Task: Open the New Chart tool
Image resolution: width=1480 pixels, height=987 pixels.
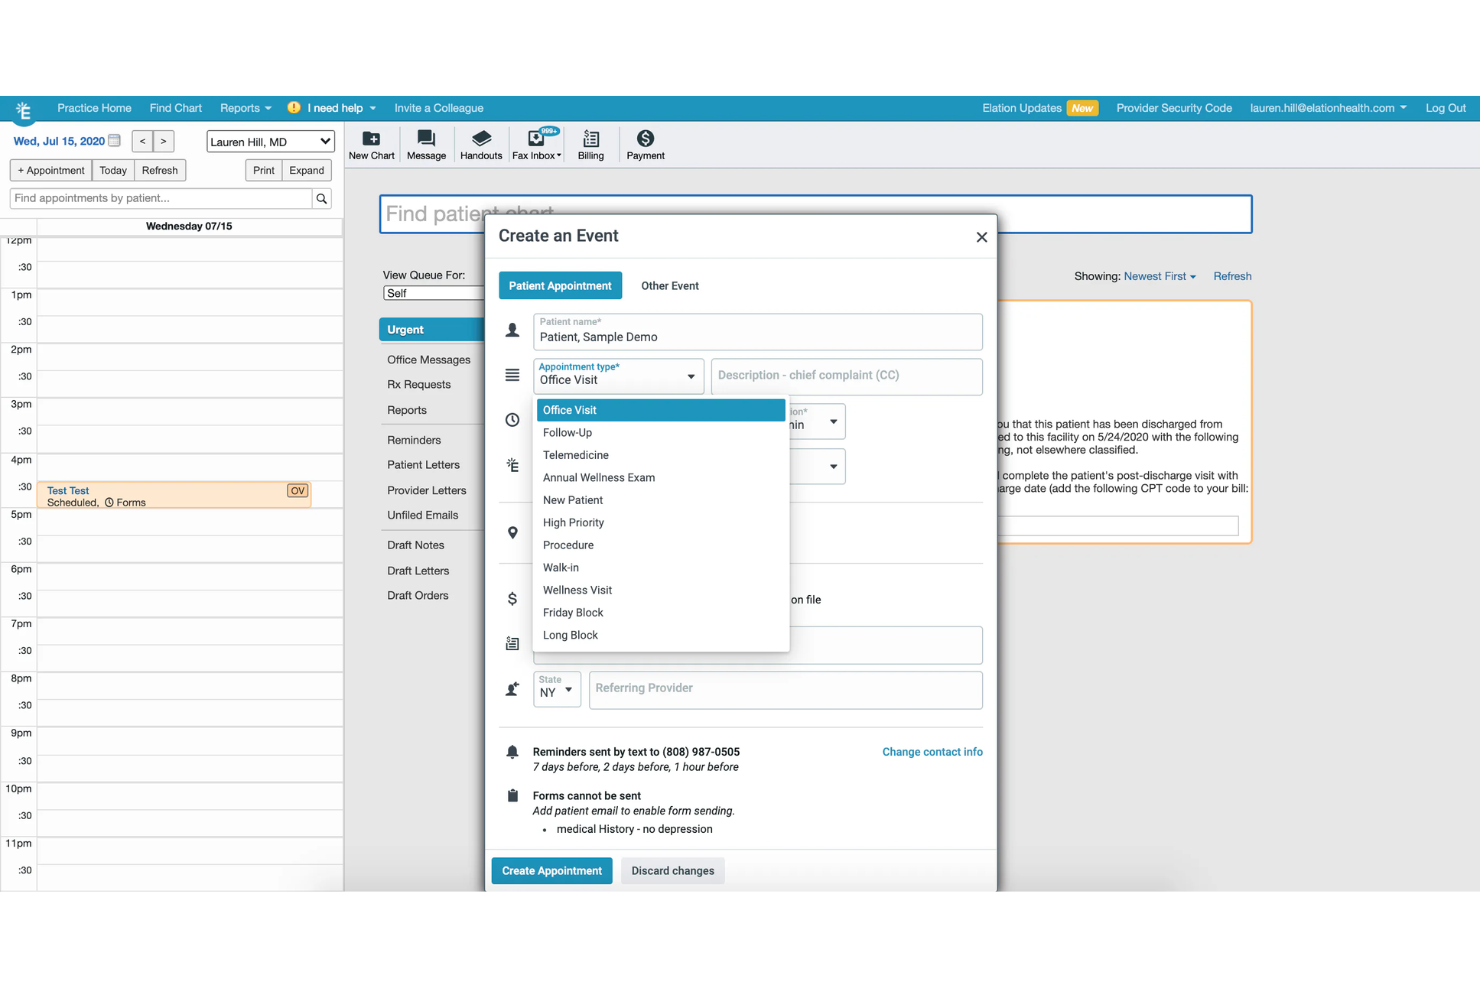Action: (371, 145)
